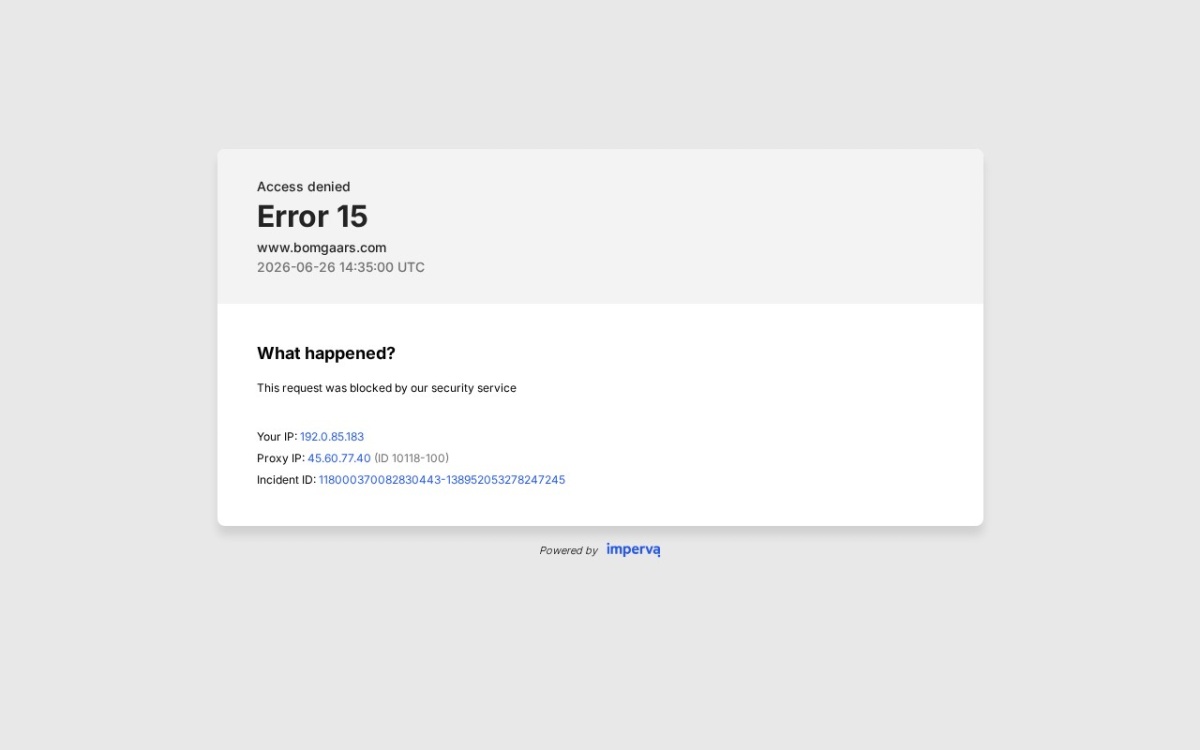Click the number '15' in the heading
This screenshot has height=750, width=1200.
pos(352,216)
